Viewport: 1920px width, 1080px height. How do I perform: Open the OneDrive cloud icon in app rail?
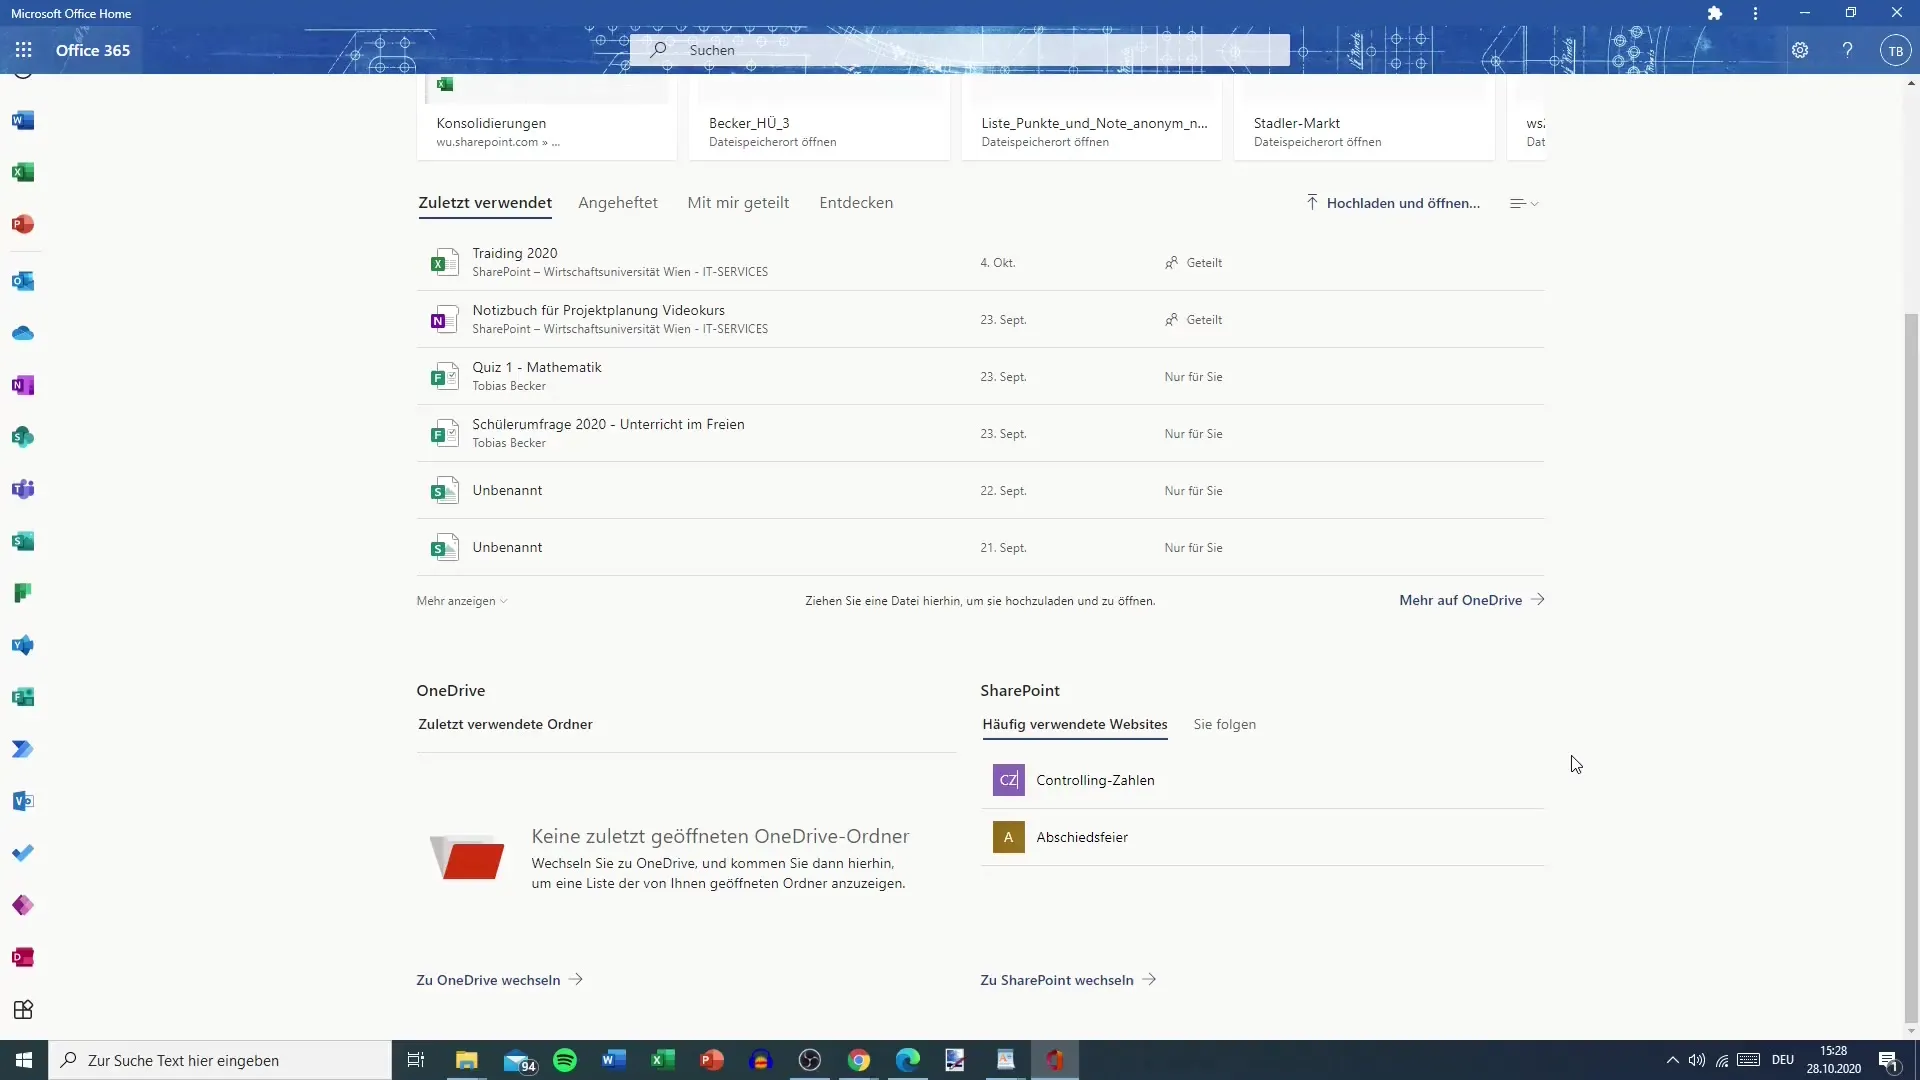pyautogui.click(x=23, y=333)
